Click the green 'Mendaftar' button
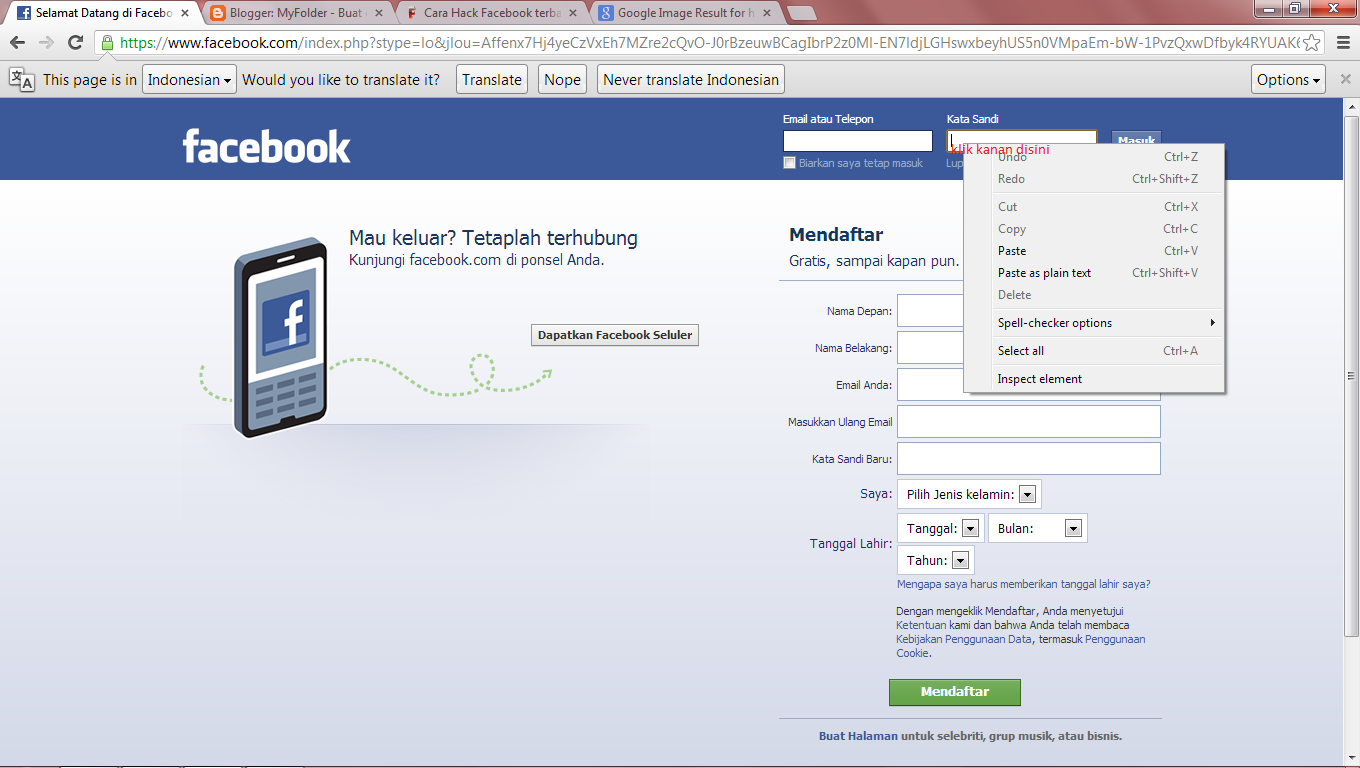The width and height of the screenshot is (1360, 768). click(x=954, y=691)
